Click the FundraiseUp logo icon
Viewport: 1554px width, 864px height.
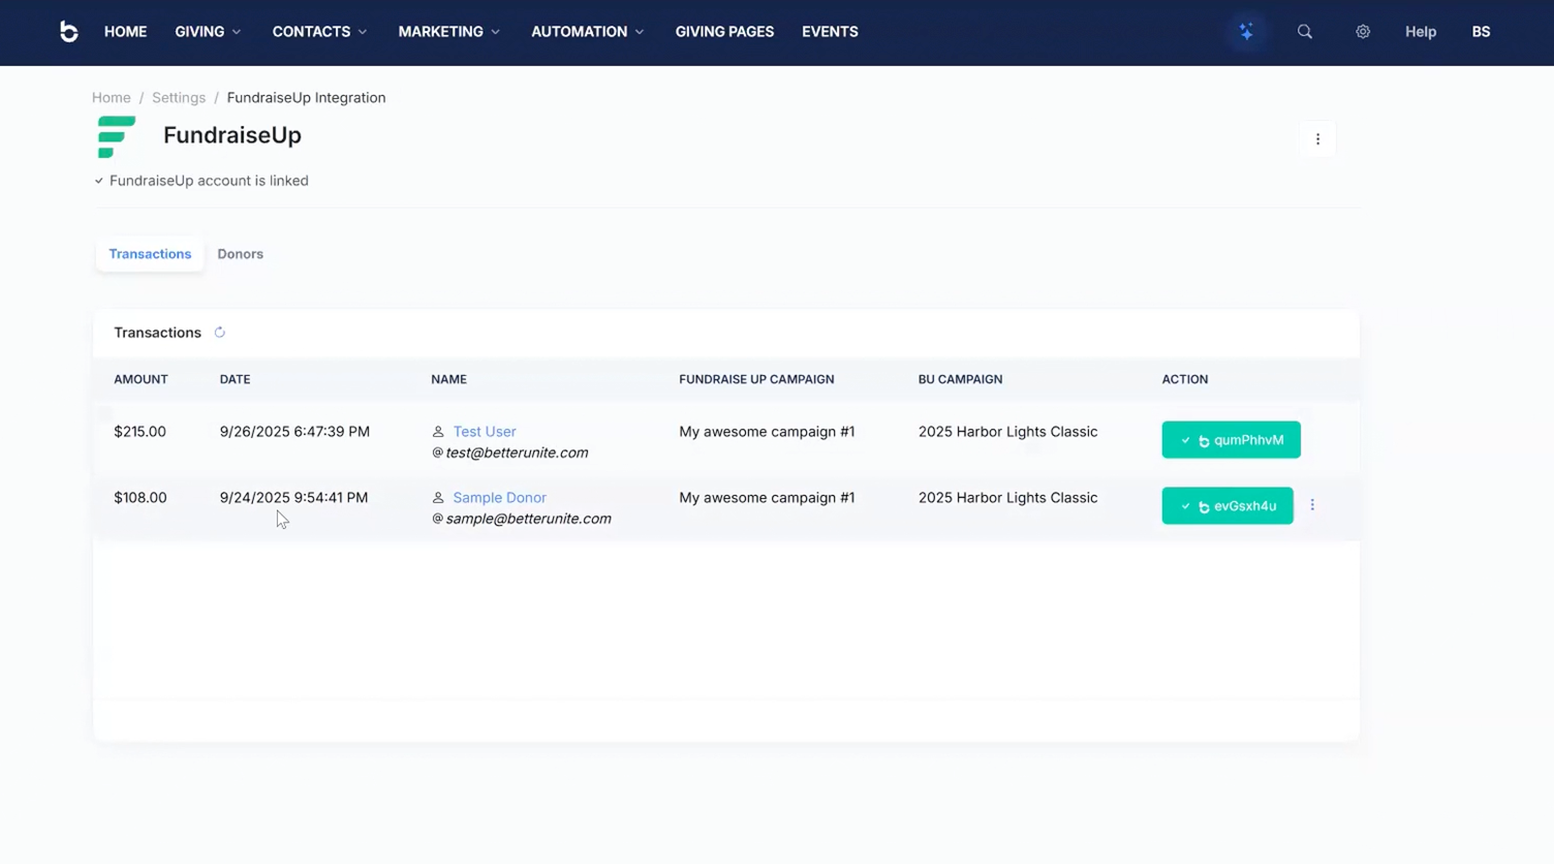point(117,137)
